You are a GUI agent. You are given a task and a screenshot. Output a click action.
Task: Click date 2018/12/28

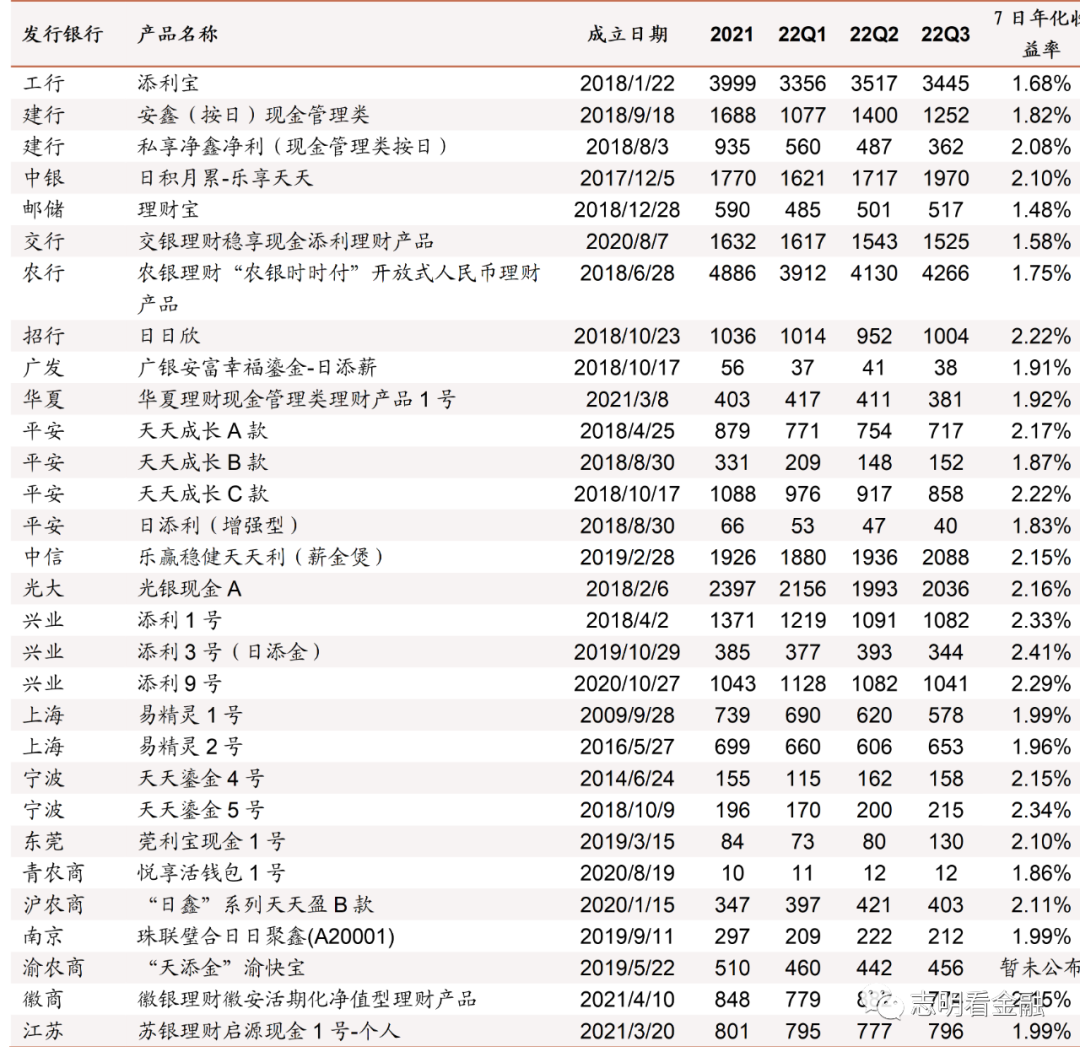pyautogui.click(x=627, y=210)
